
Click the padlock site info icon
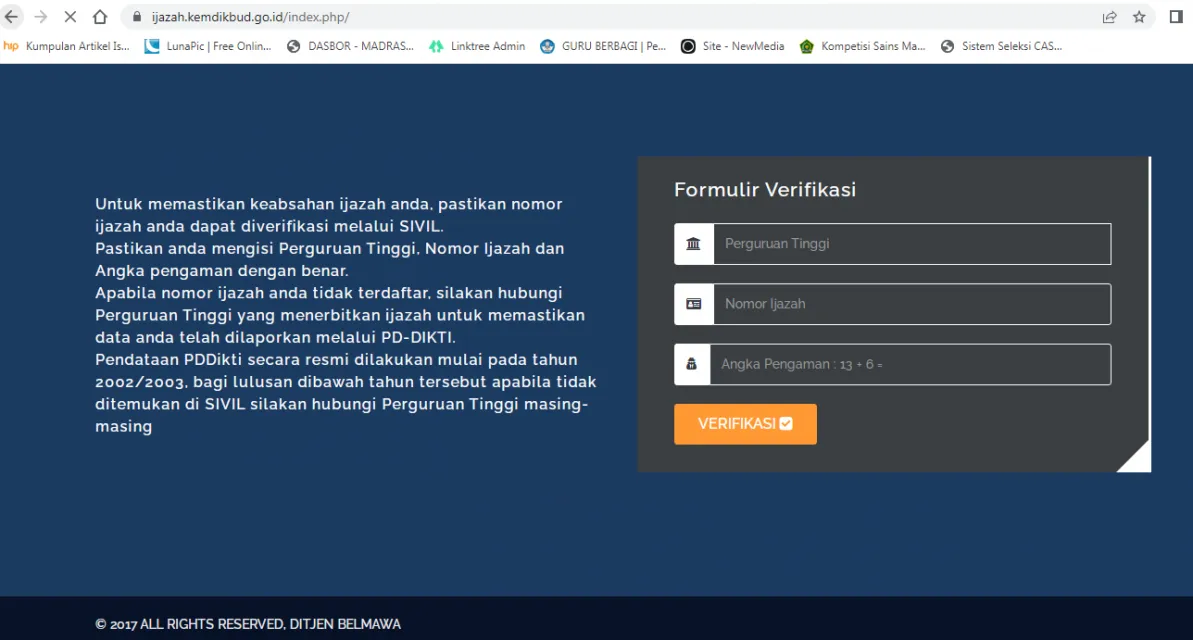coord(137,17)
